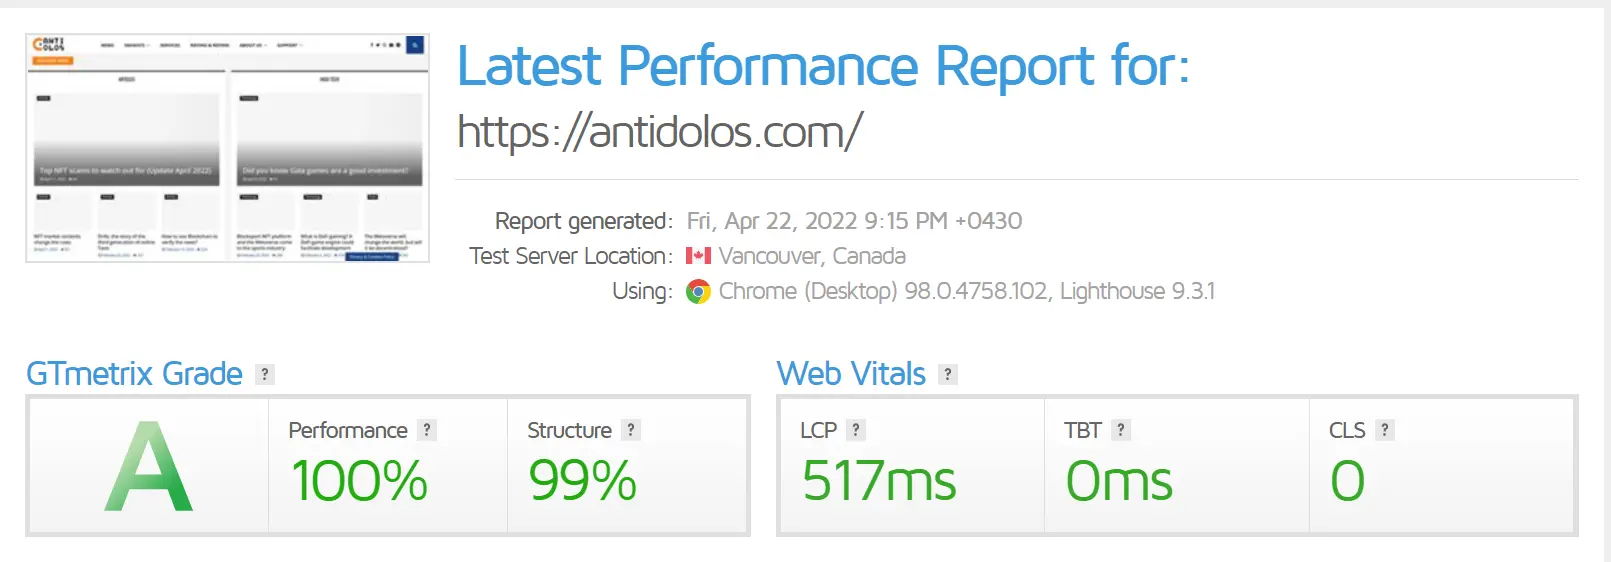Open help icon next to Web Vitals
This screenshot has height=562, width=1611.
point(948,374)
